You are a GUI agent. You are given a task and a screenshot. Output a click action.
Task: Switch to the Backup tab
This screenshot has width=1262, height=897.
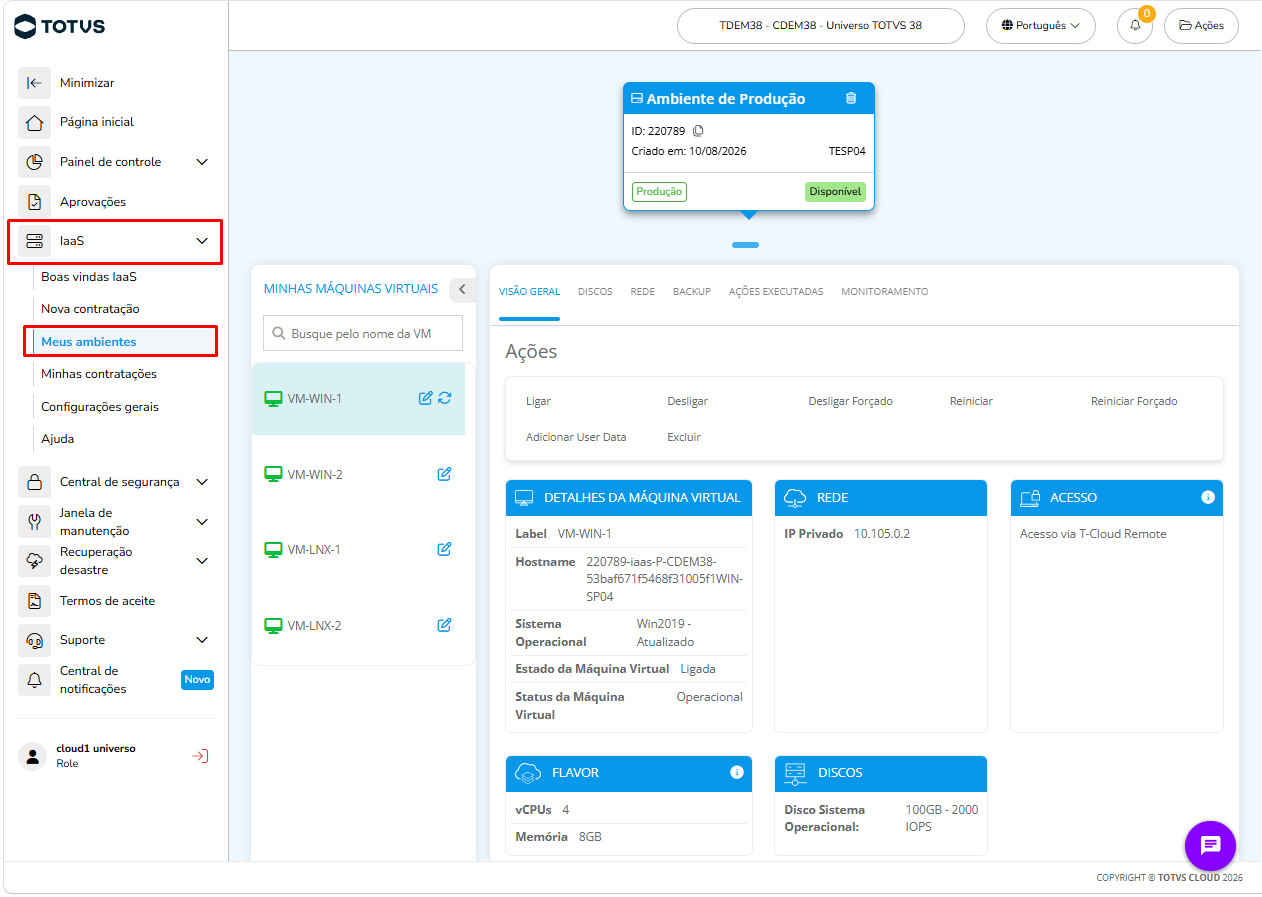point(692,292)
